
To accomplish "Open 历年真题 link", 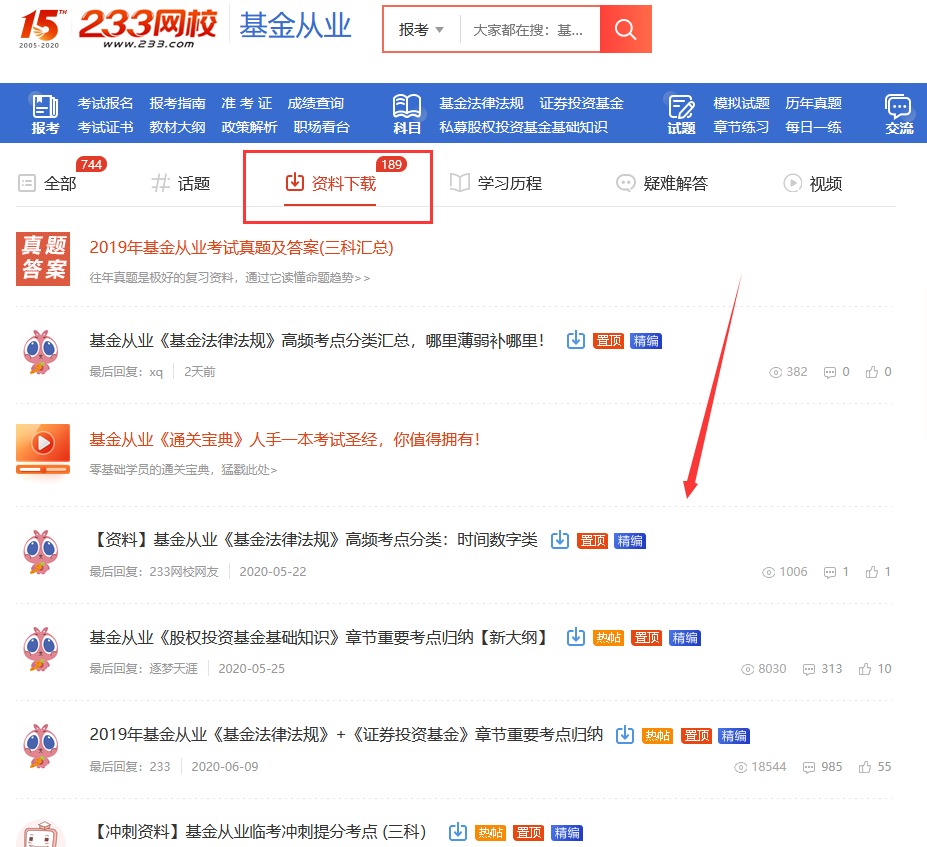I will click(x=813, y=103).
